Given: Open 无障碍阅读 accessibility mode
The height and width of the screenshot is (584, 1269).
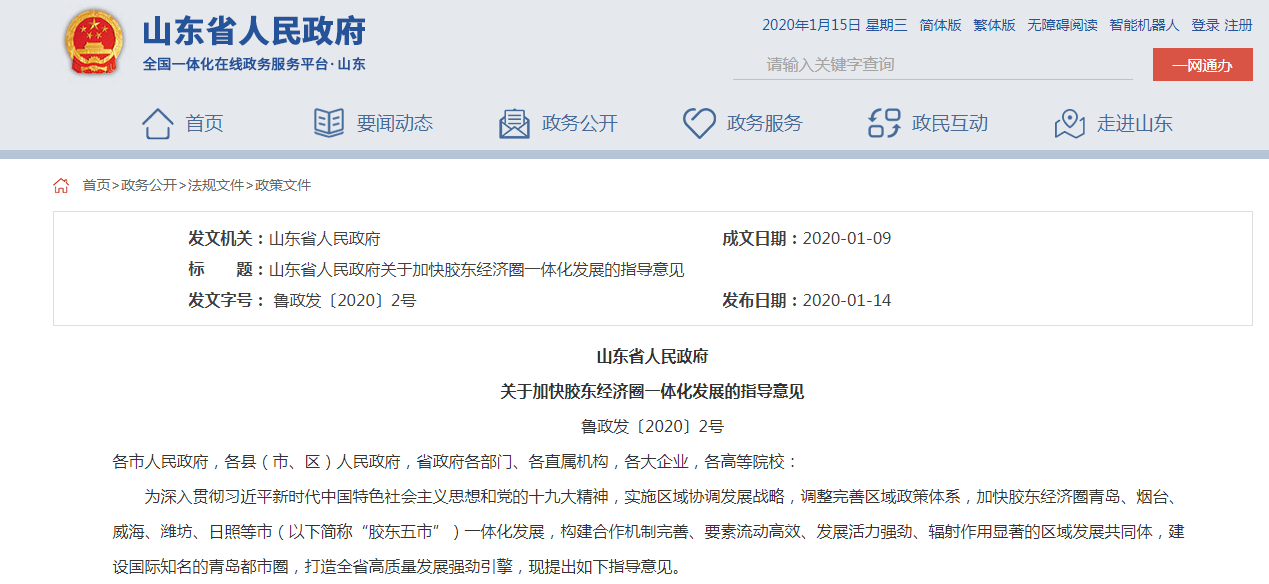Looking at the screenshot, I should click(1062, 25).
